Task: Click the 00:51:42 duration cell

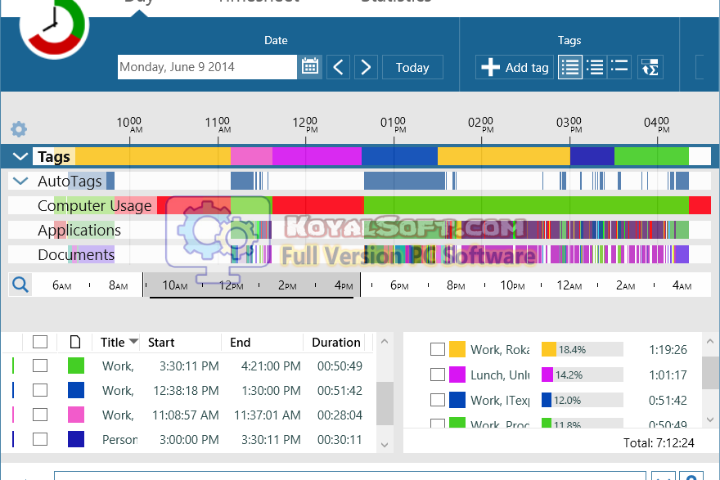Action: 340,390
